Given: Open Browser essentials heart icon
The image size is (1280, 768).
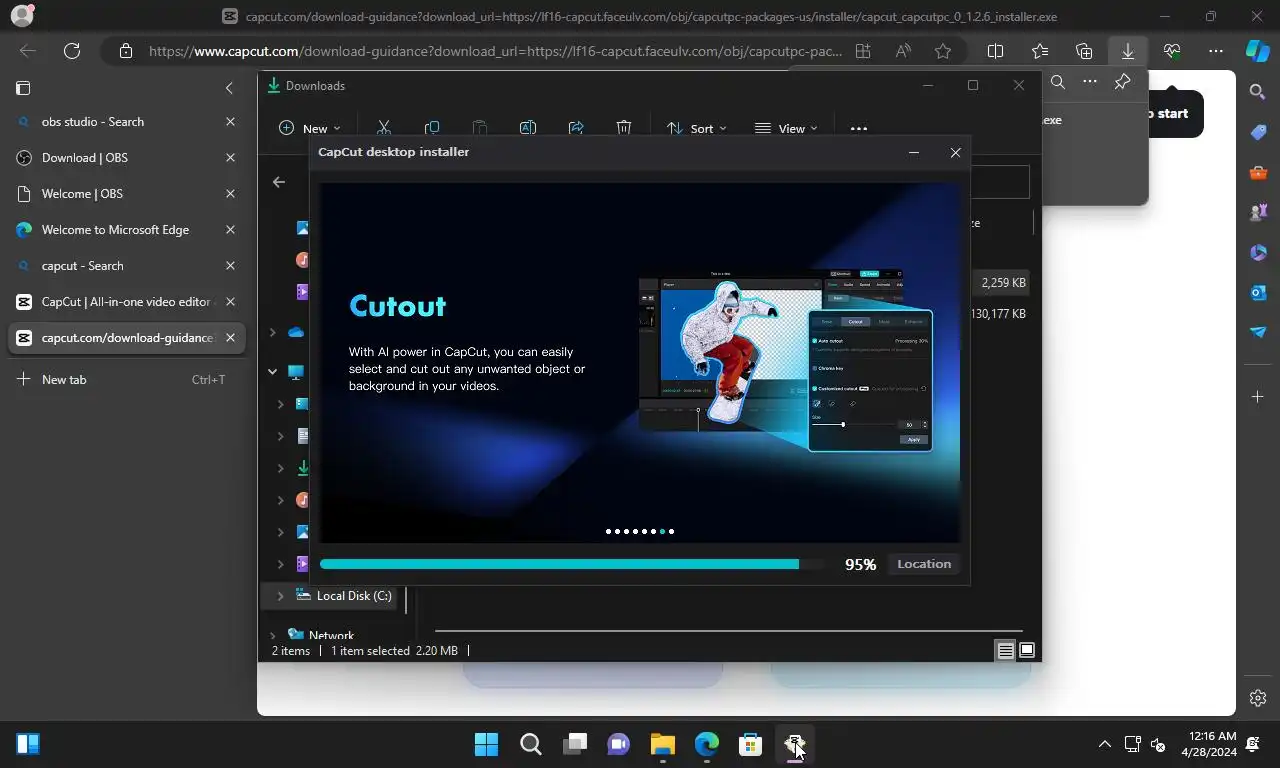Looking at the screenshot, I should coord(1172,51).
